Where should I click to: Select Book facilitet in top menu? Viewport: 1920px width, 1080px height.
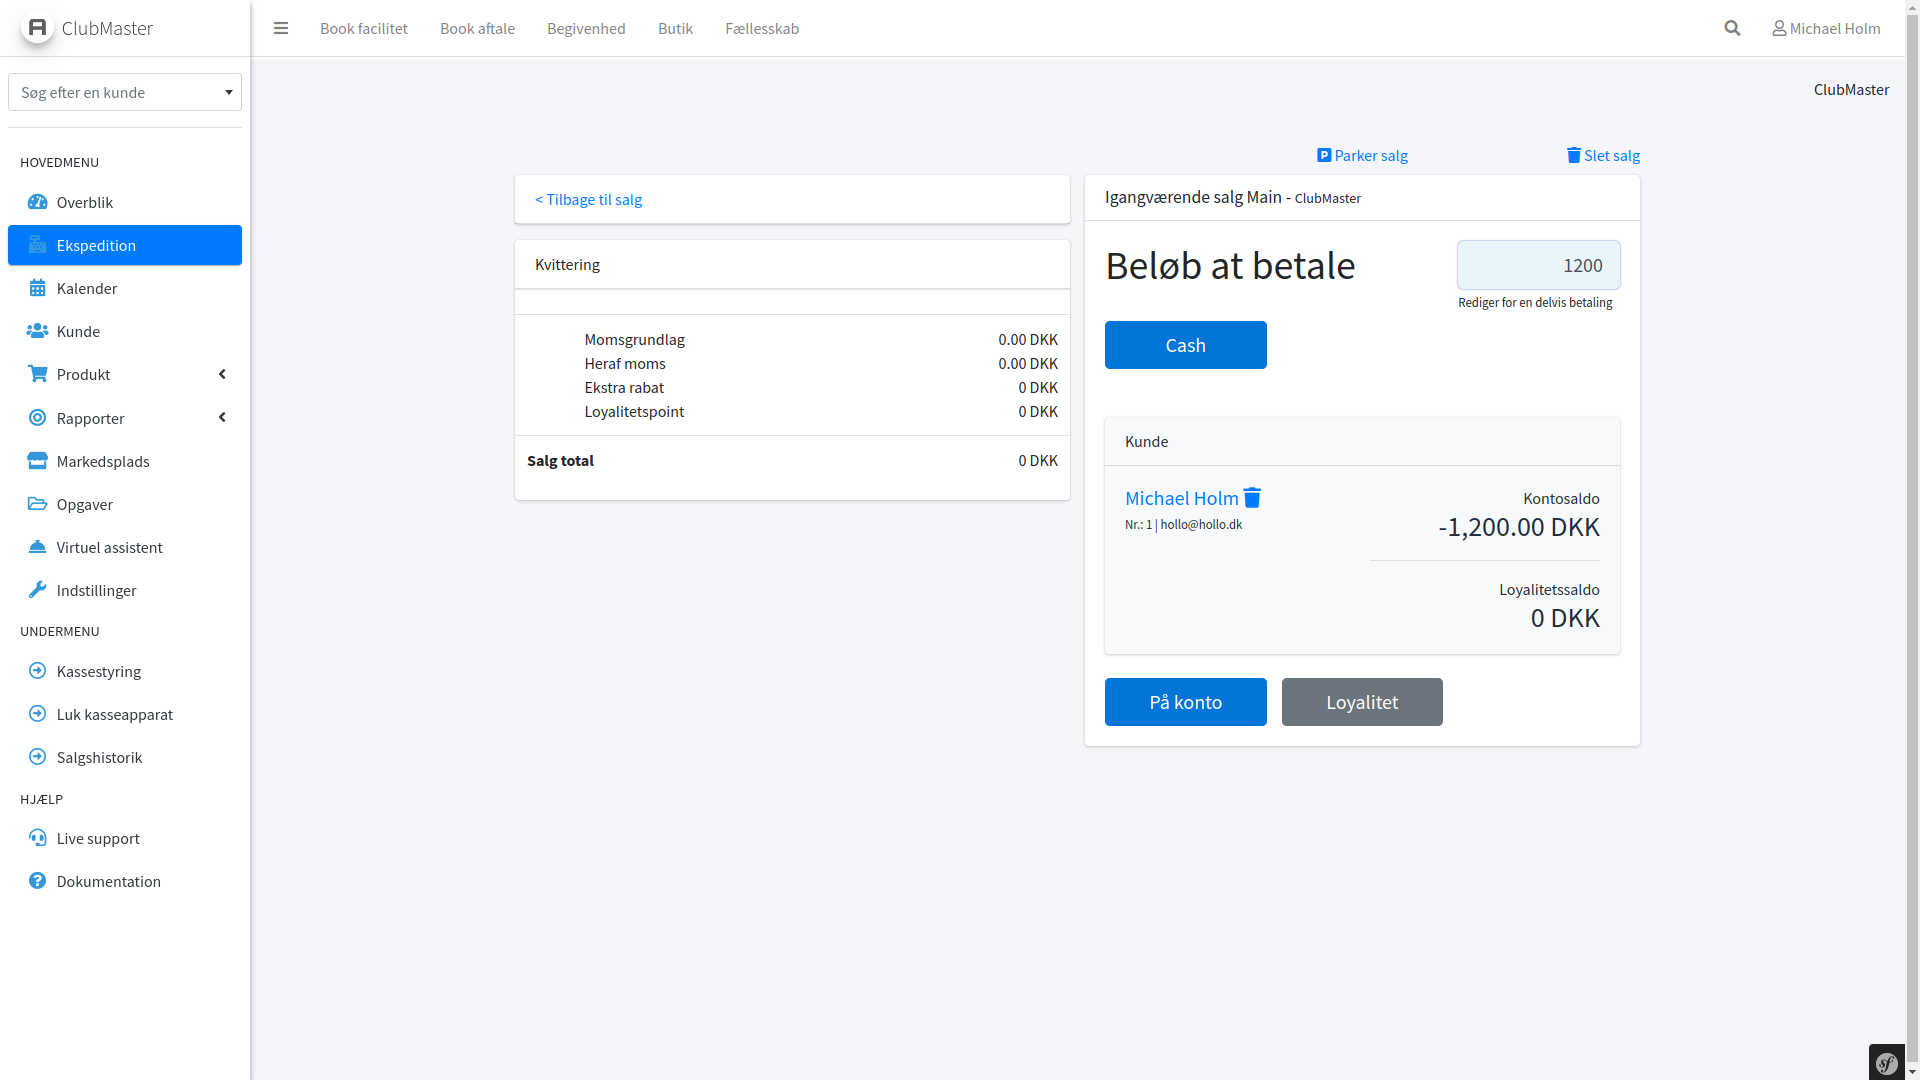click(x=364, y=28)
